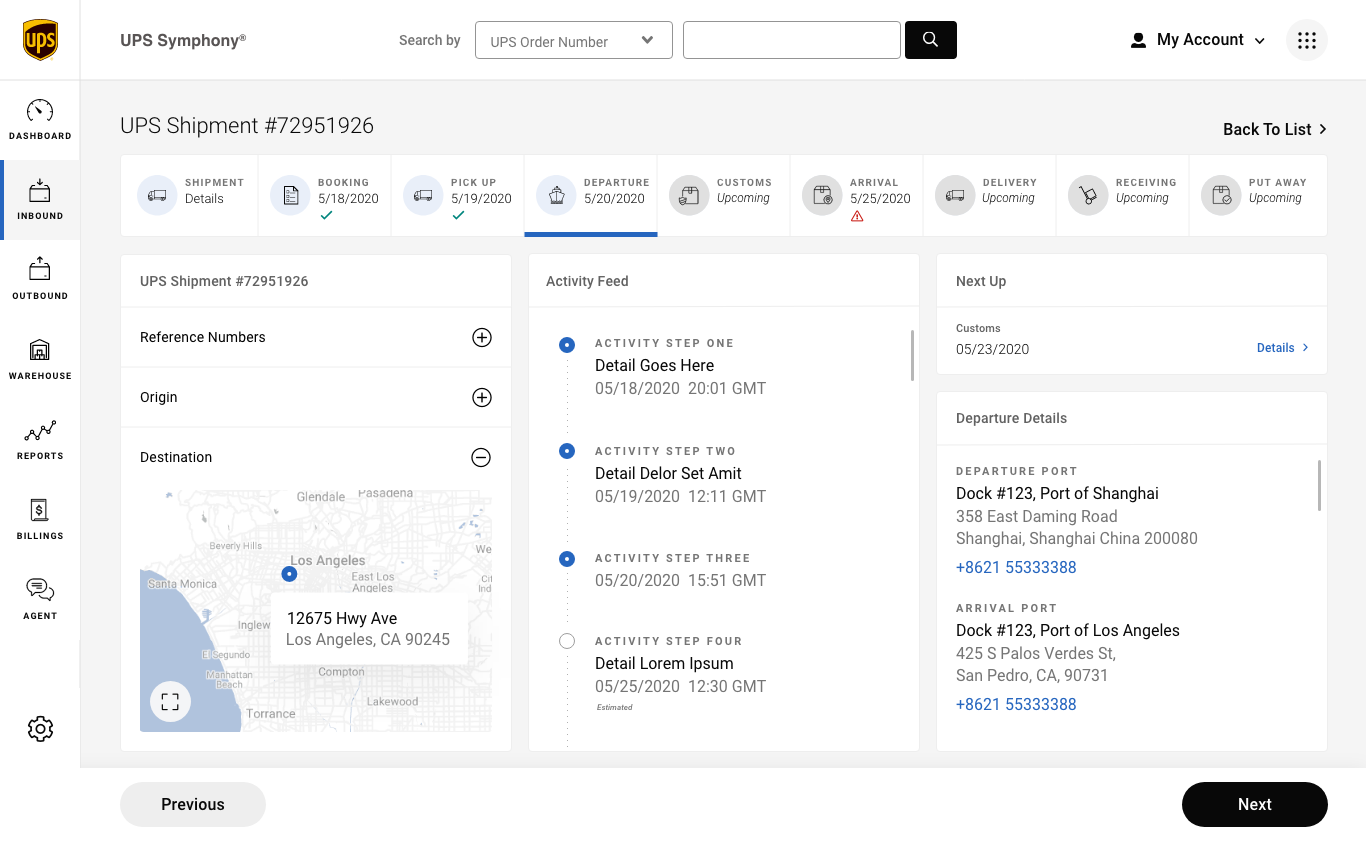Switch to the Customs step tab
Screen dimensions: 1366x841
(723, 195)
